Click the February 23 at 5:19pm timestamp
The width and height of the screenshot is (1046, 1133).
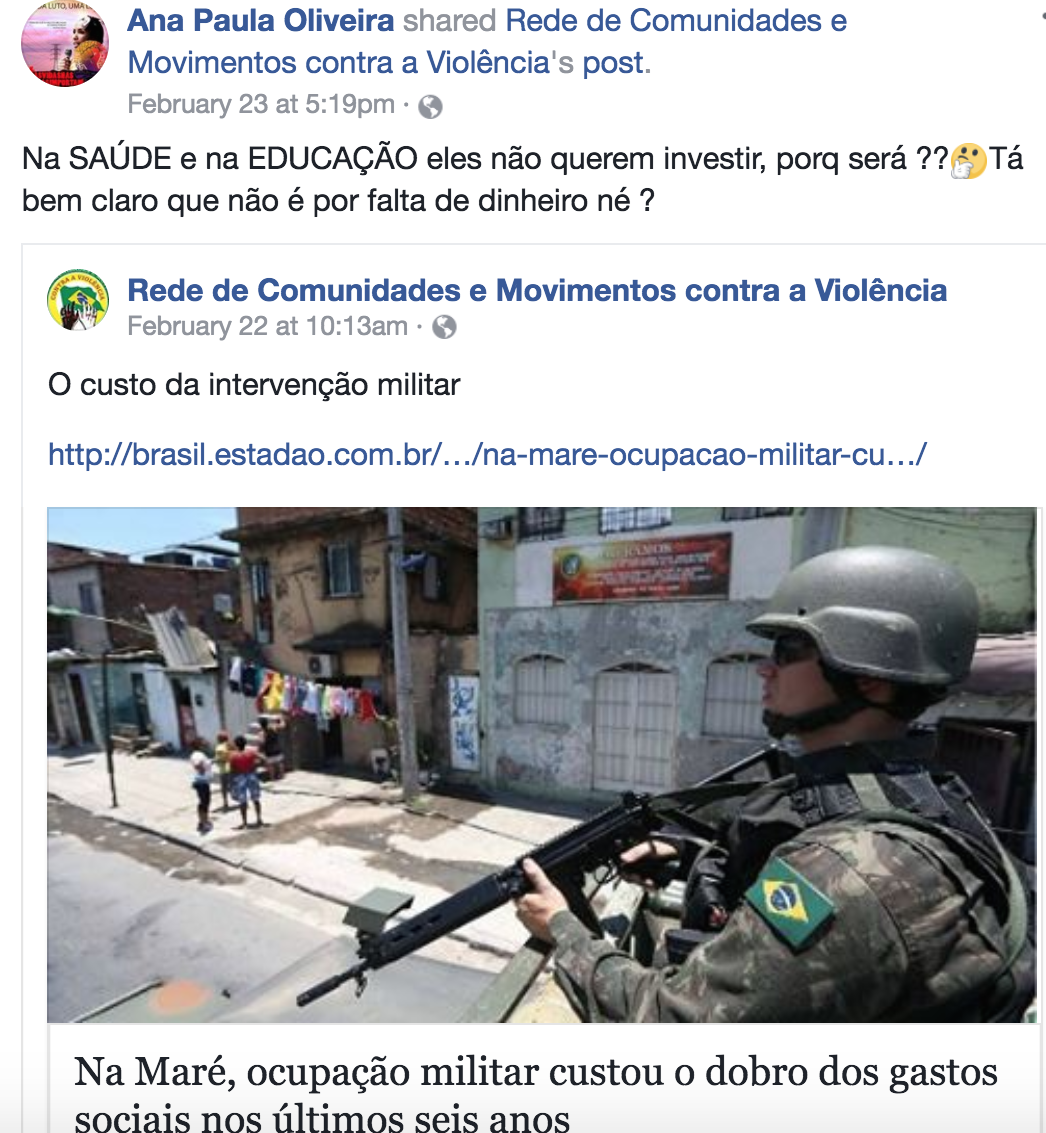tap(261, 104)
